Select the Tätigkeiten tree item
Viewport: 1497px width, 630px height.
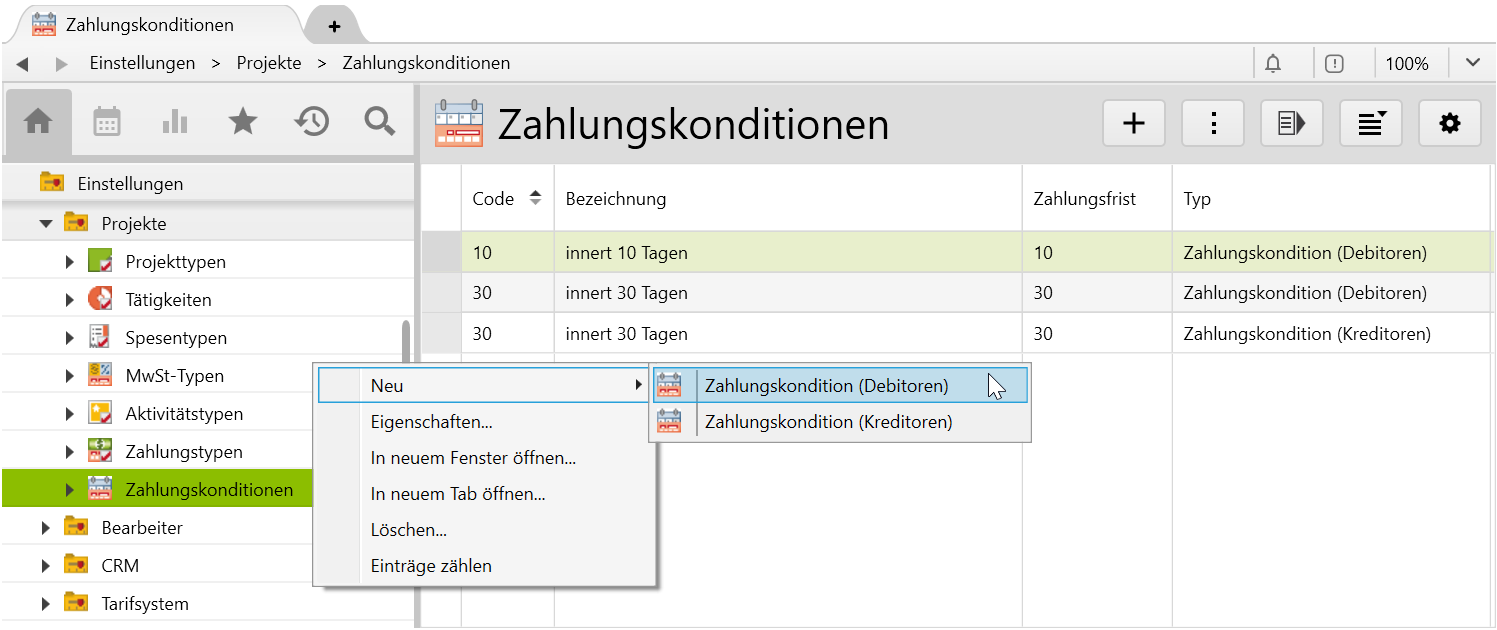(168, 300)
